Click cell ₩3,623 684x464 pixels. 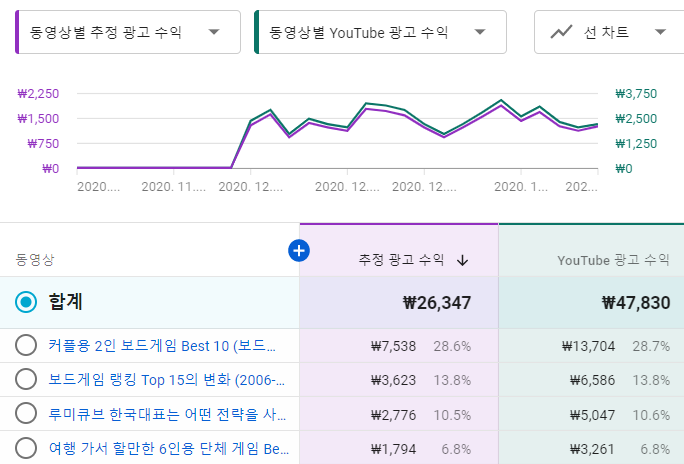(393, 380)
